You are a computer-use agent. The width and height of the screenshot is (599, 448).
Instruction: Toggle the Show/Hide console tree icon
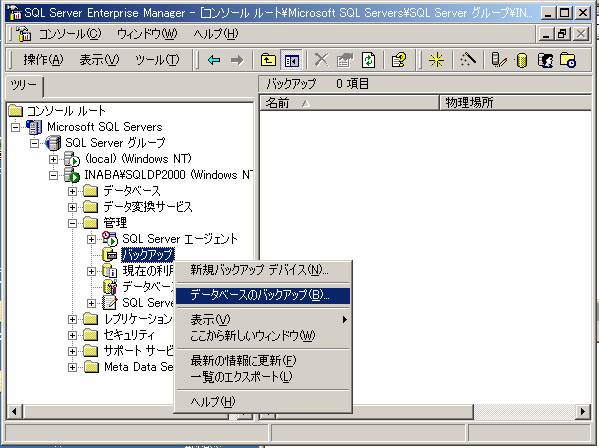[x=291, y=60]
